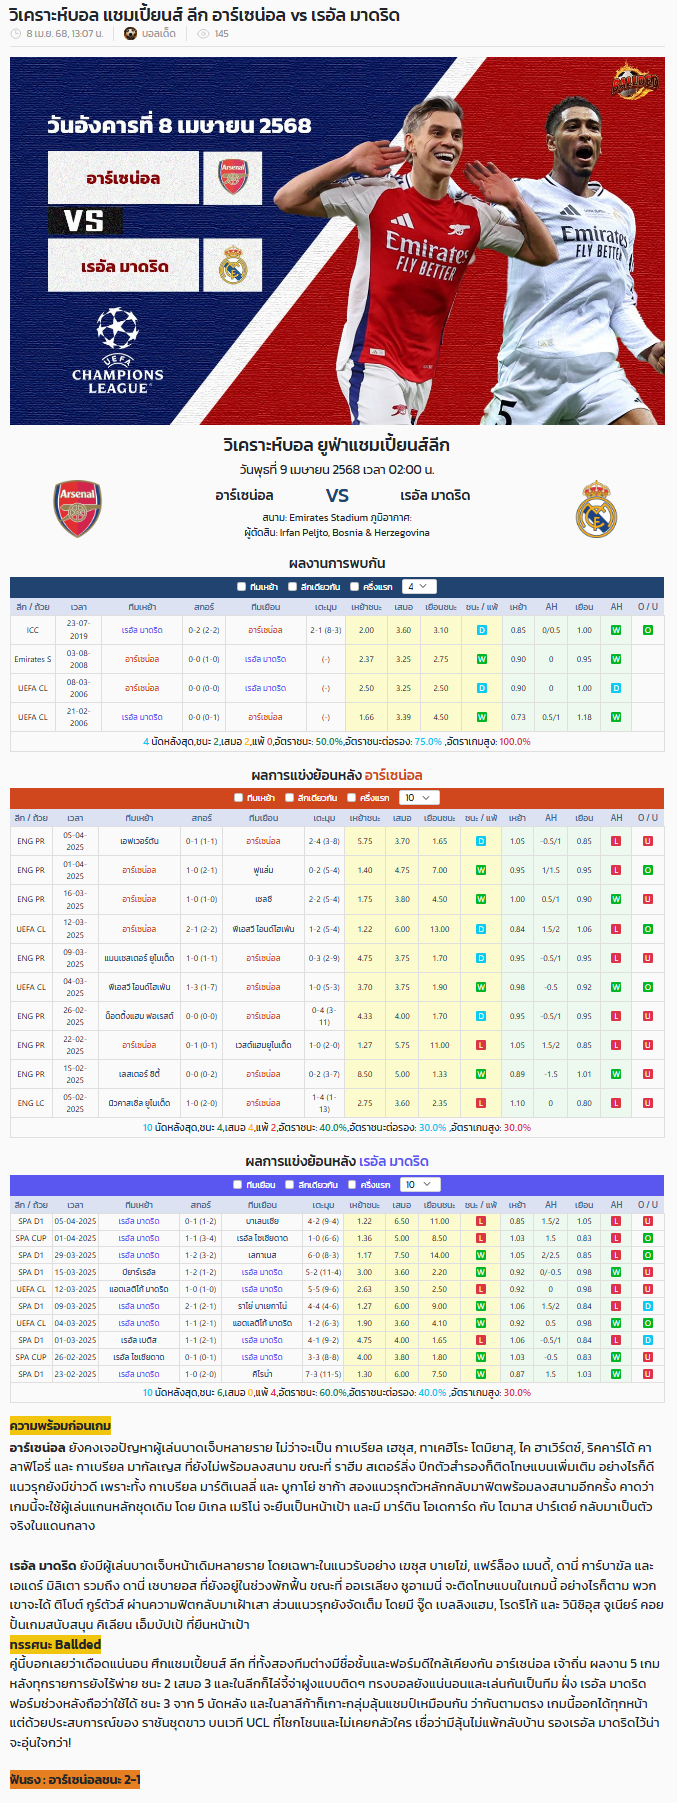Screen dimensions: 677x1803
Task: Enable ครึ่งแรก checkbox in Arsenal results table
Action: [352, 798]
